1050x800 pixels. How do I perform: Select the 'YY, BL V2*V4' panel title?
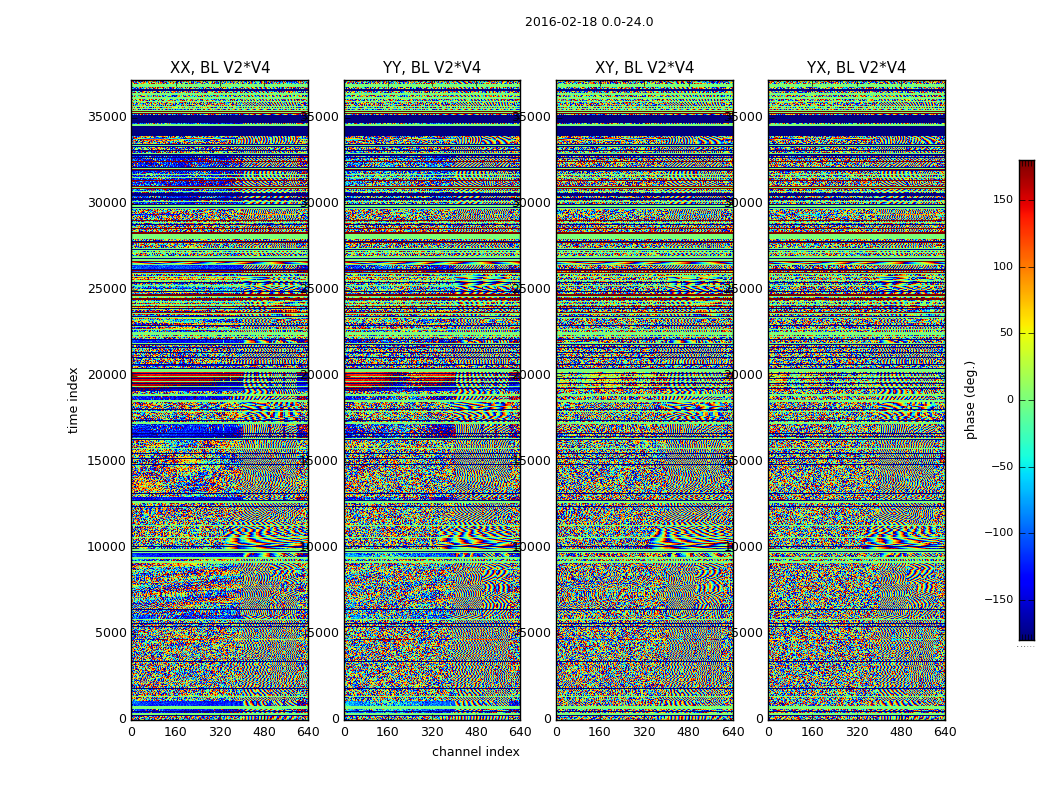[x=431, y=68]
